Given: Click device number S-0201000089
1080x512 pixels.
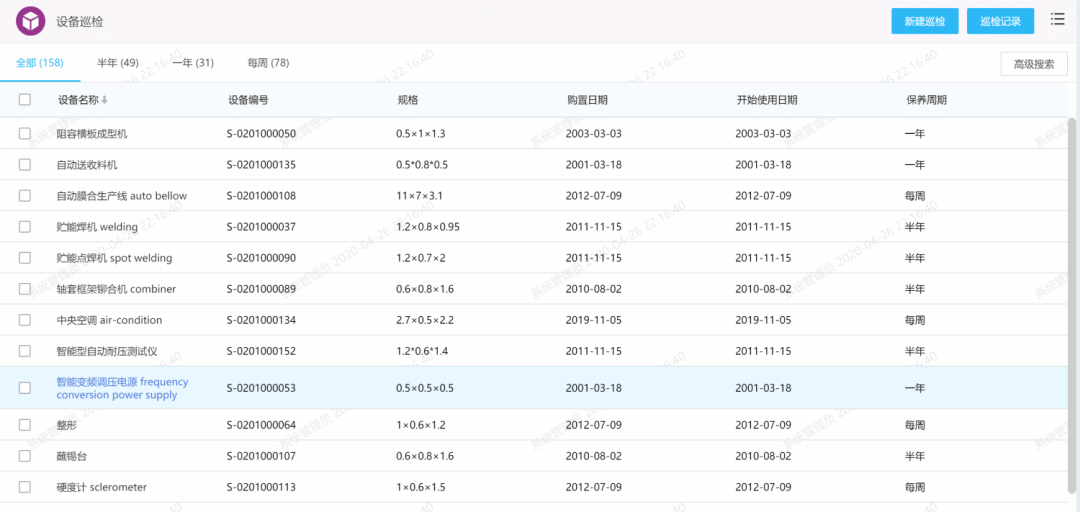Looking at the screenshot, I should click(x=261, y=289).
